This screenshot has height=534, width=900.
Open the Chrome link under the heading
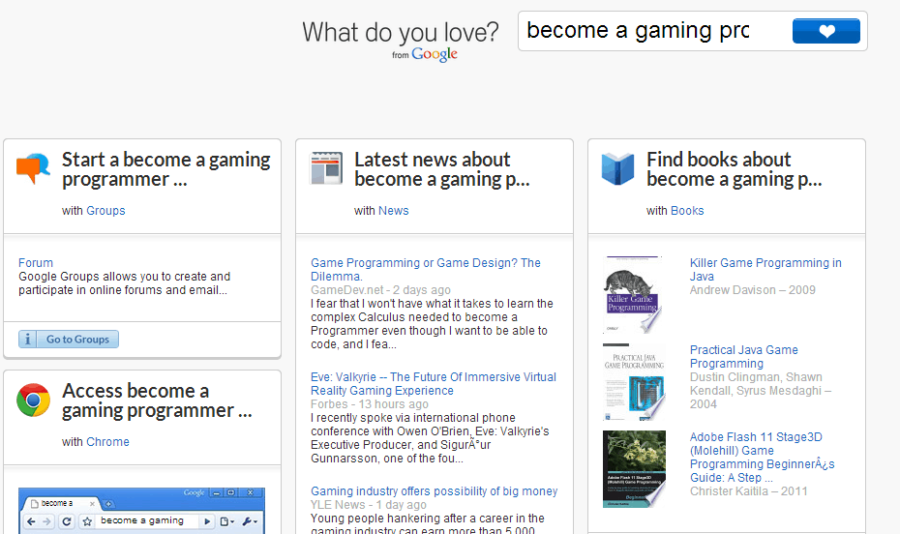[107, 442]
